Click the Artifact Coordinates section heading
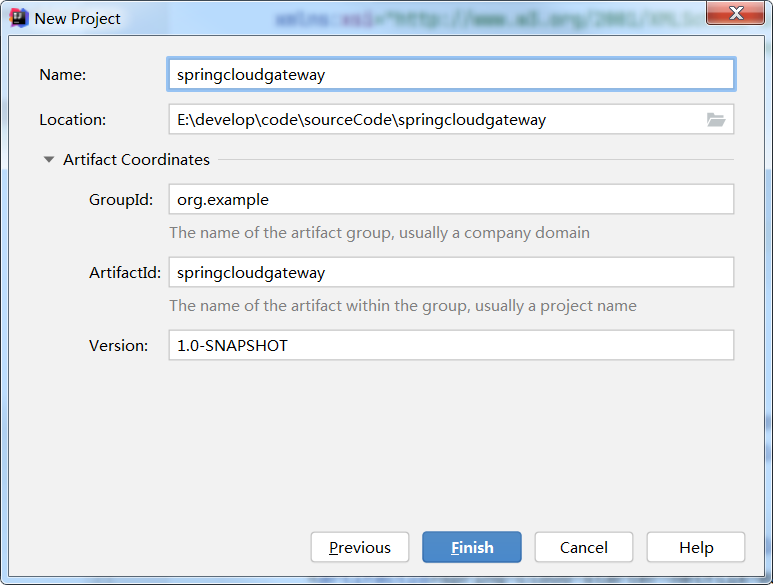This screenshot has height=585, width=773. pos(136,160)
